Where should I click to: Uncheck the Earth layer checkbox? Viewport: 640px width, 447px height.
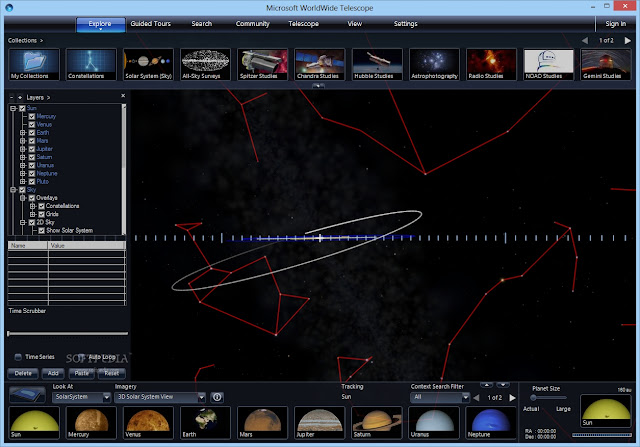click(x=32, y=133)
